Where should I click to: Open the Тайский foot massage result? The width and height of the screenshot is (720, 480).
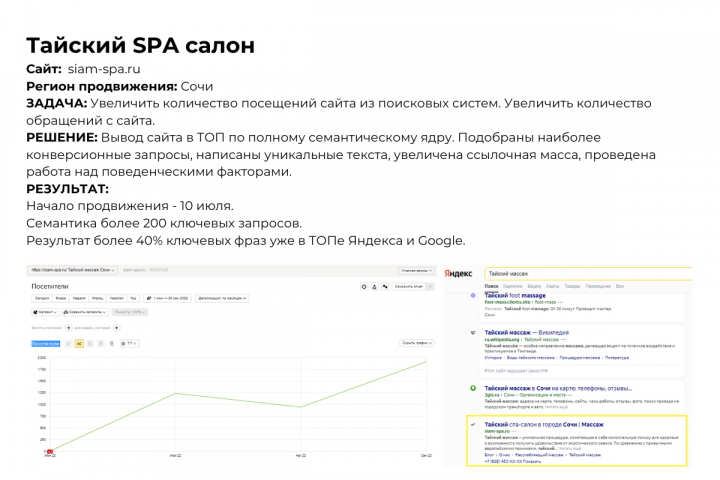click(x=515, y=295)
